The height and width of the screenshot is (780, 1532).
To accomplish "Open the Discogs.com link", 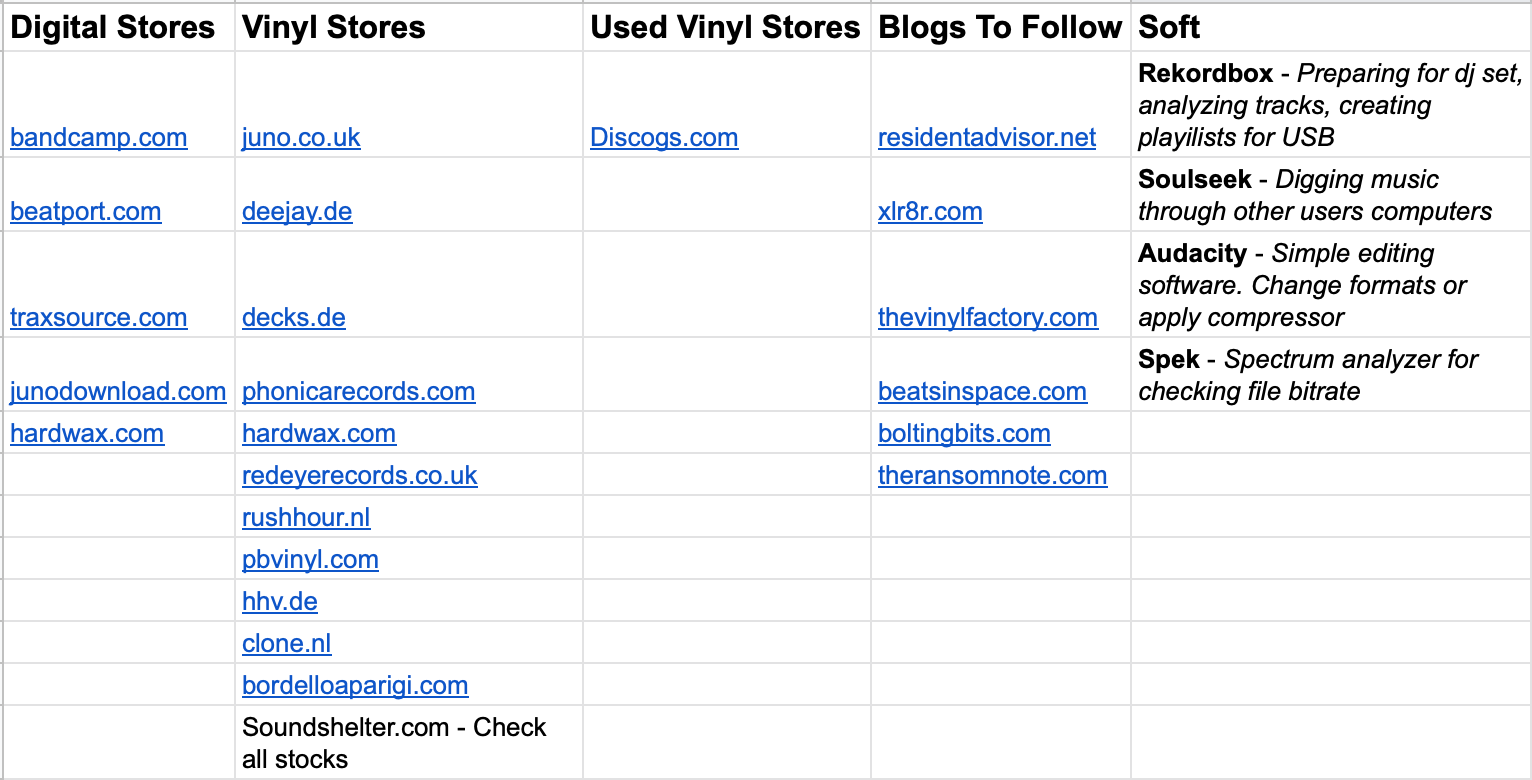I will (664, 137).
